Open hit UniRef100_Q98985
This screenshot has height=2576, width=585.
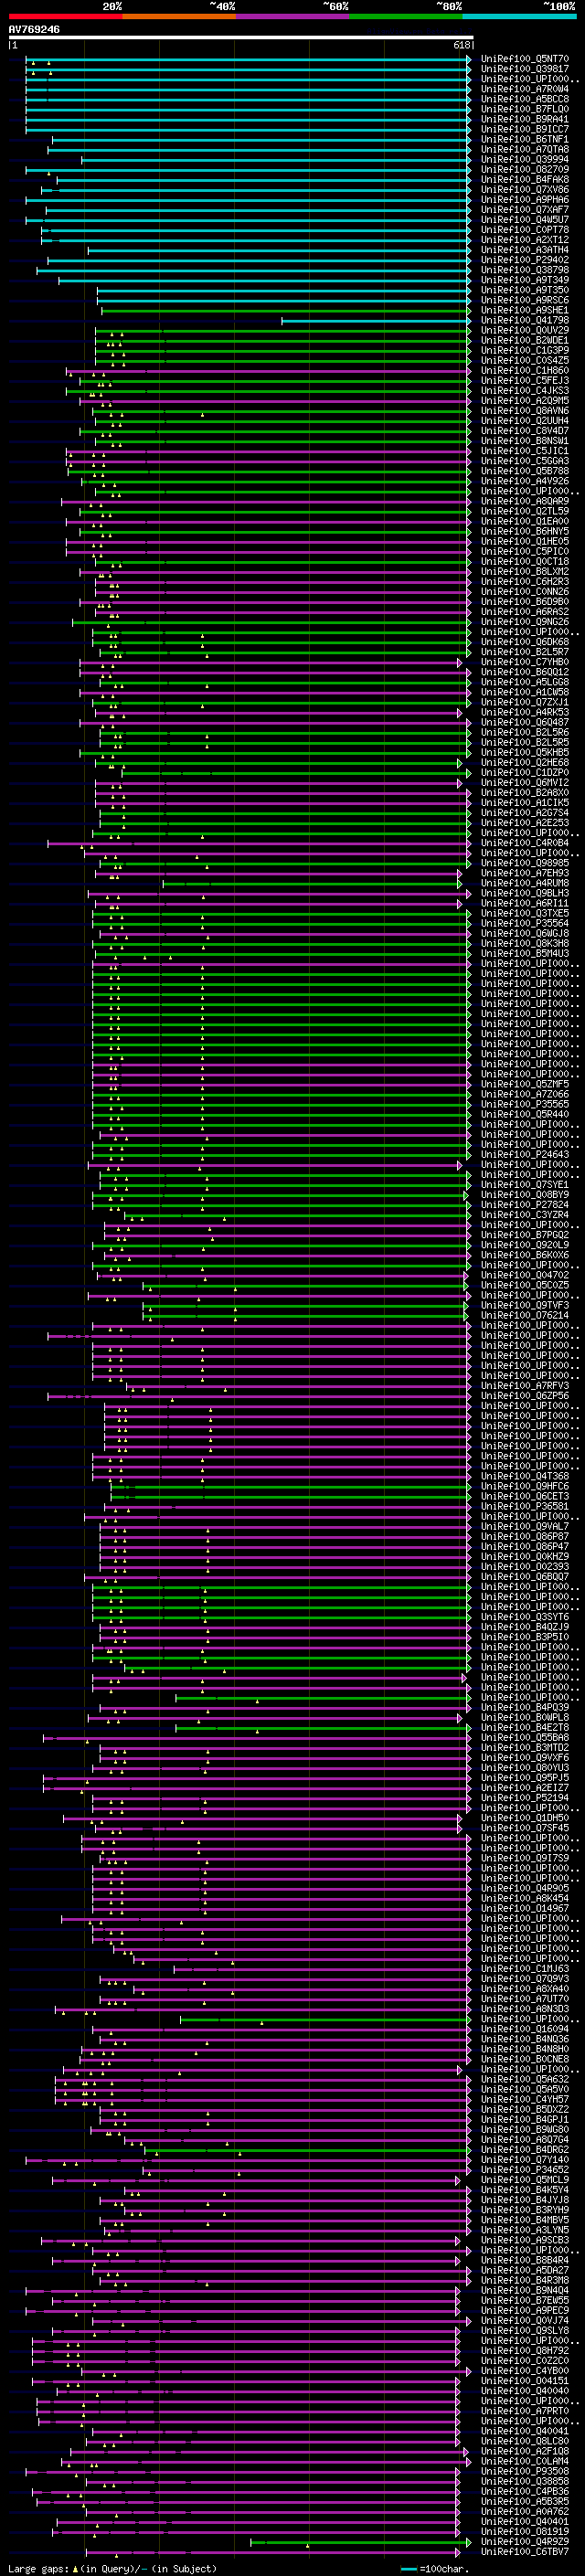525,864
